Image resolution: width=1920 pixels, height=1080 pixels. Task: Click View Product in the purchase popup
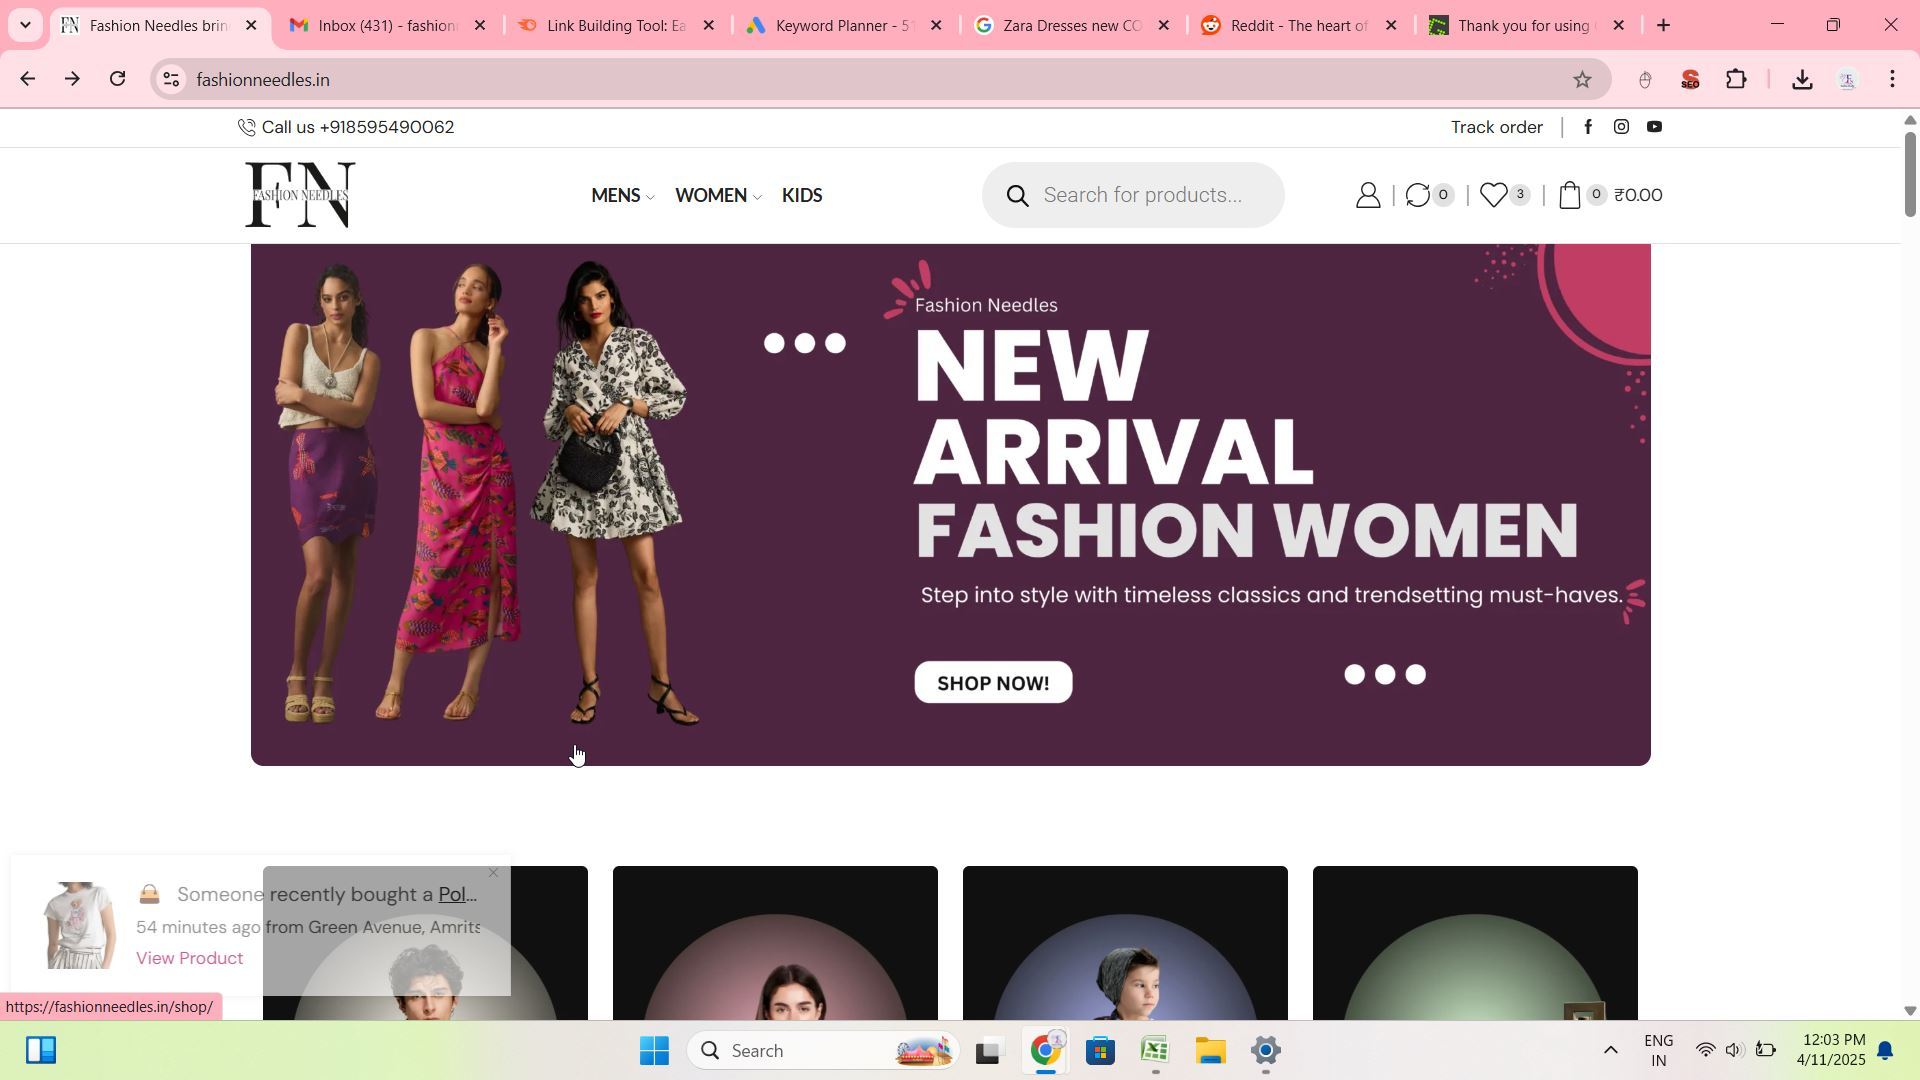click(190, 959)
